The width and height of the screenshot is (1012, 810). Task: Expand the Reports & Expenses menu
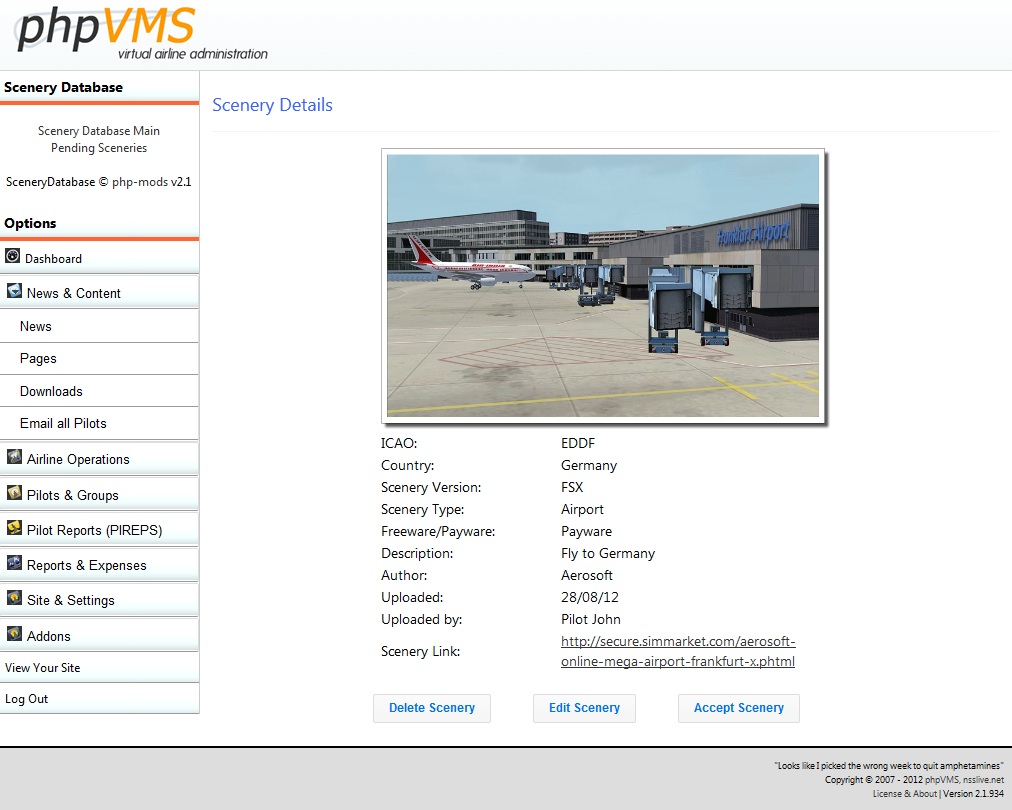[x=99, y=565]
